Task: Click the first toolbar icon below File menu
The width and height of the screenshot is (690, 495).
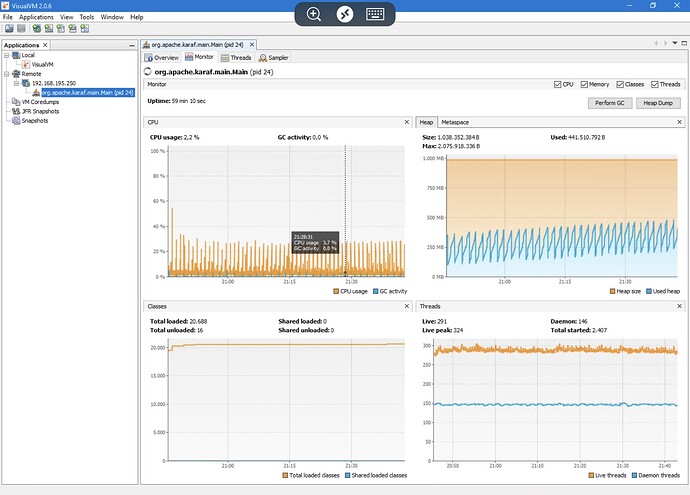Action: click(8, 29)
